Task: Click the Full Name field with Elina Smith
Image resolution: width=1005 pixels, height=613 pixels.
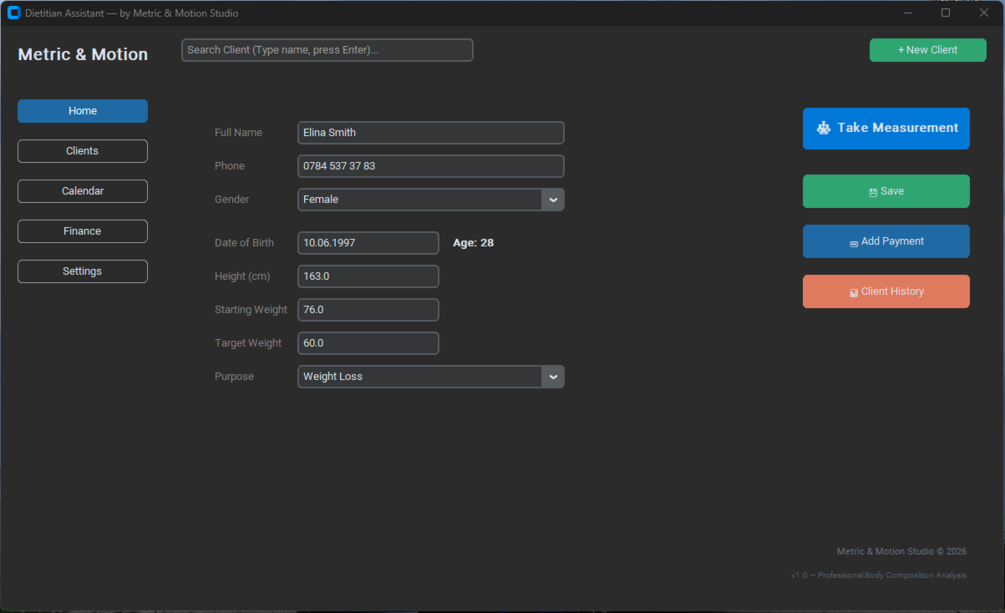Action: pos(431,133)
